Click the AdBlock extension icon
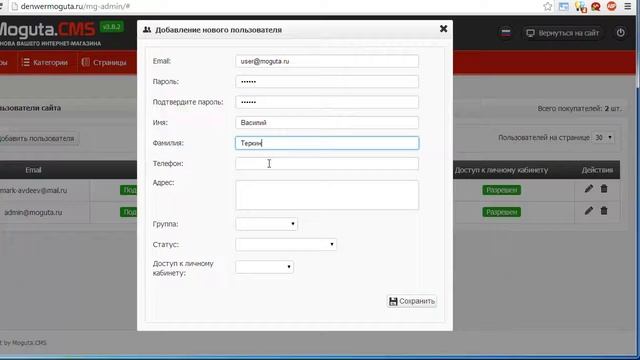The height and width of the screenshot is (360, 640). [611, 6]
